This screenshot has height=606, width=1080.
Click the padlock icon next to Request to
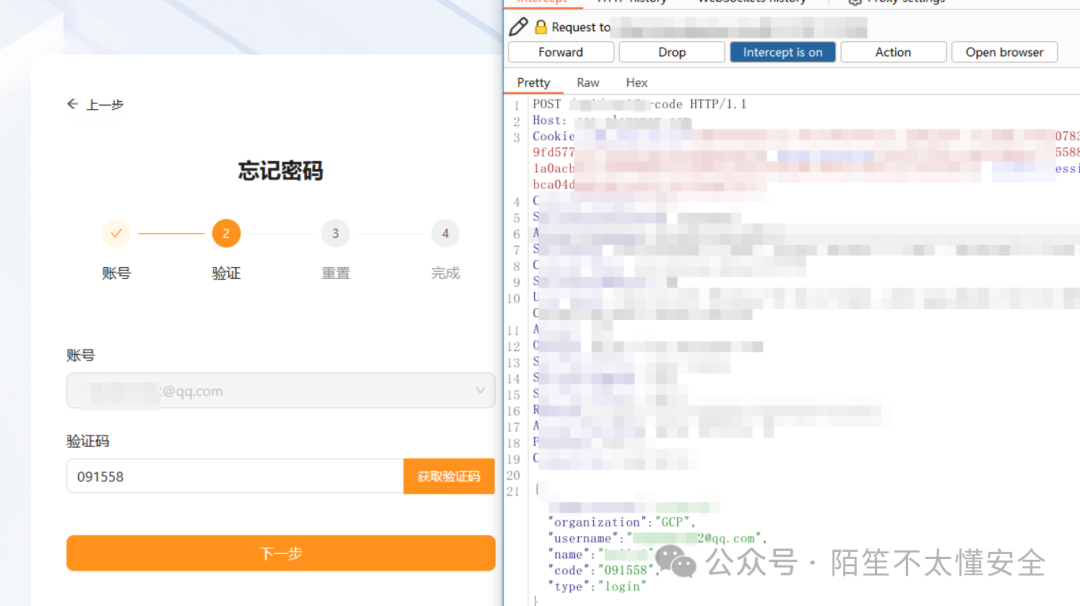click(541, 27)
